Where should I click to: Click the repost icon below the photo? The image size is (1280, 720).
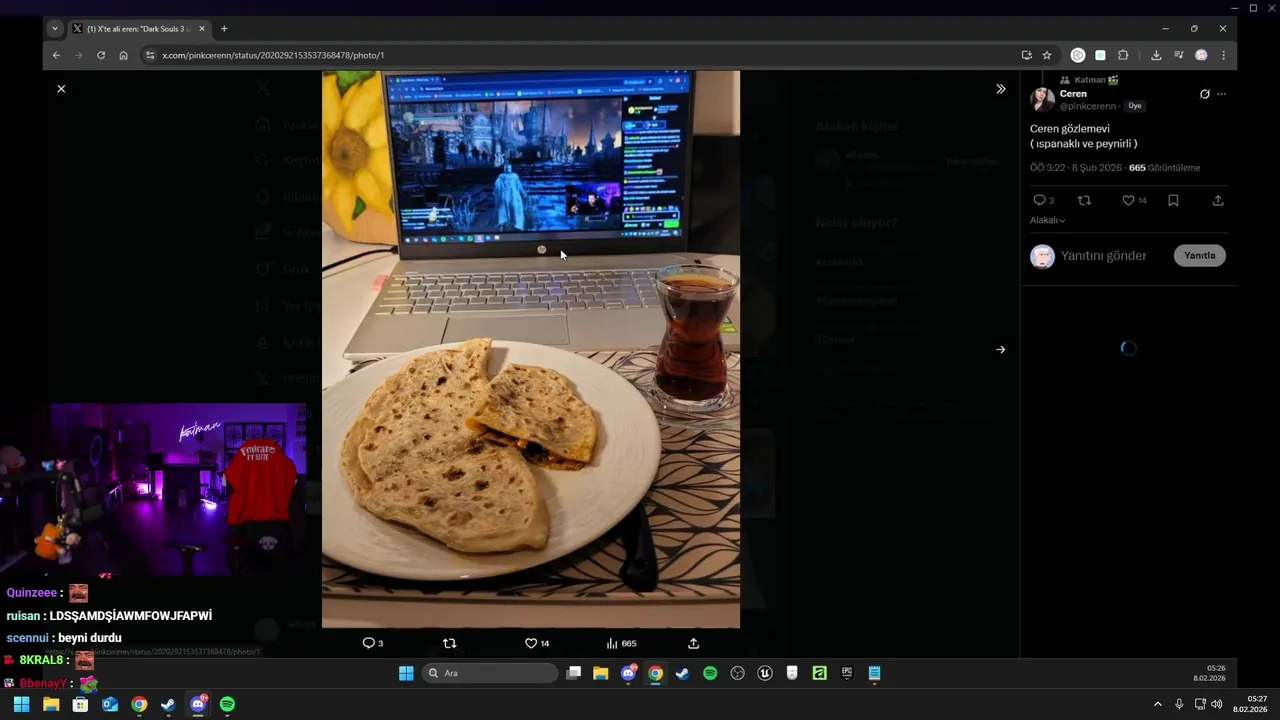pyautogui.click(x=450, y=643)
